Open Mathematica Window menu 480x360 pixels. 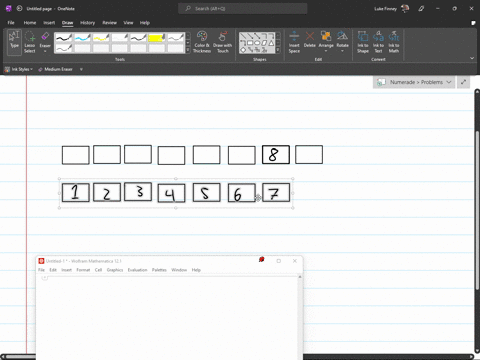click(179, 270)
